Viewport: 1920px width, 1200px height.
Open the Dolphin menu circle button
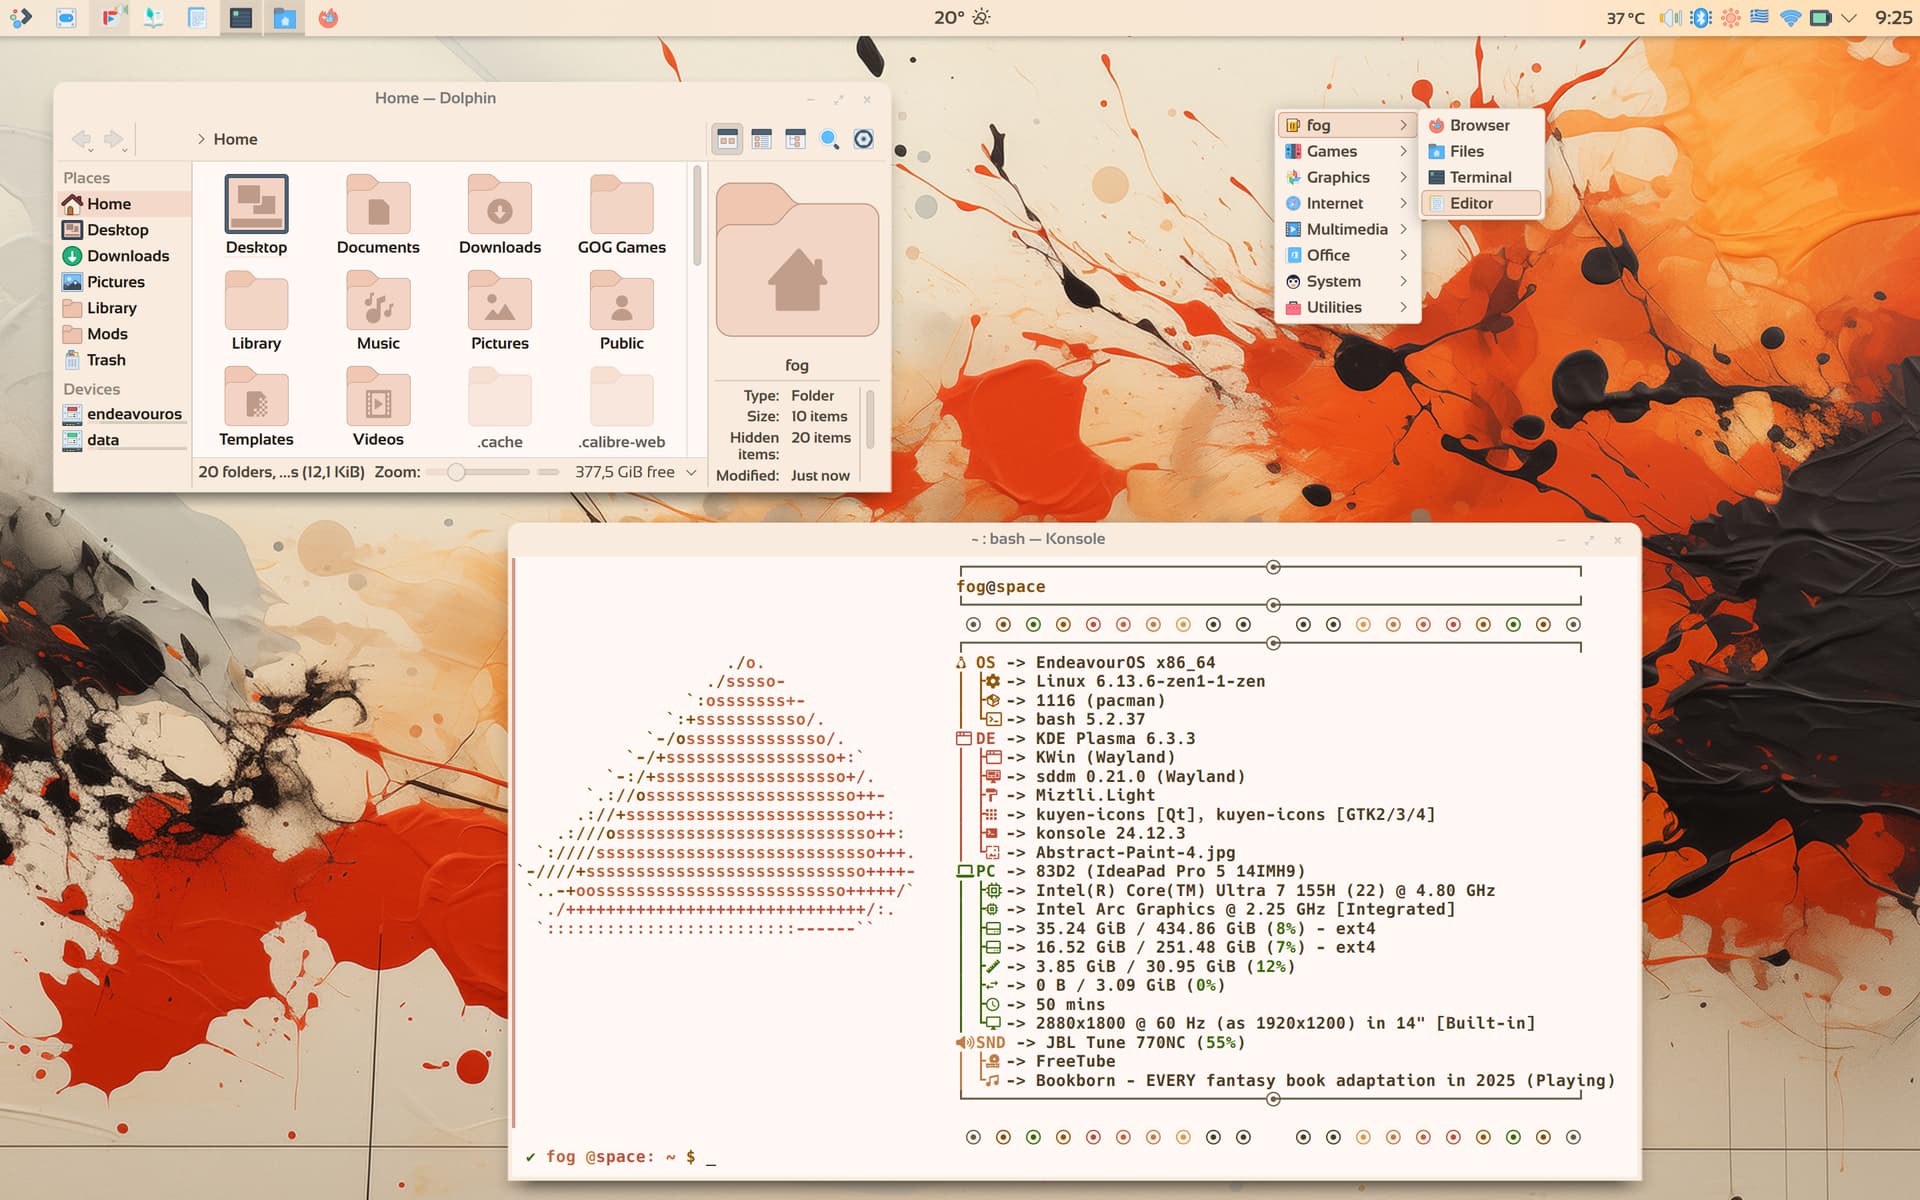tap(864, 139)
